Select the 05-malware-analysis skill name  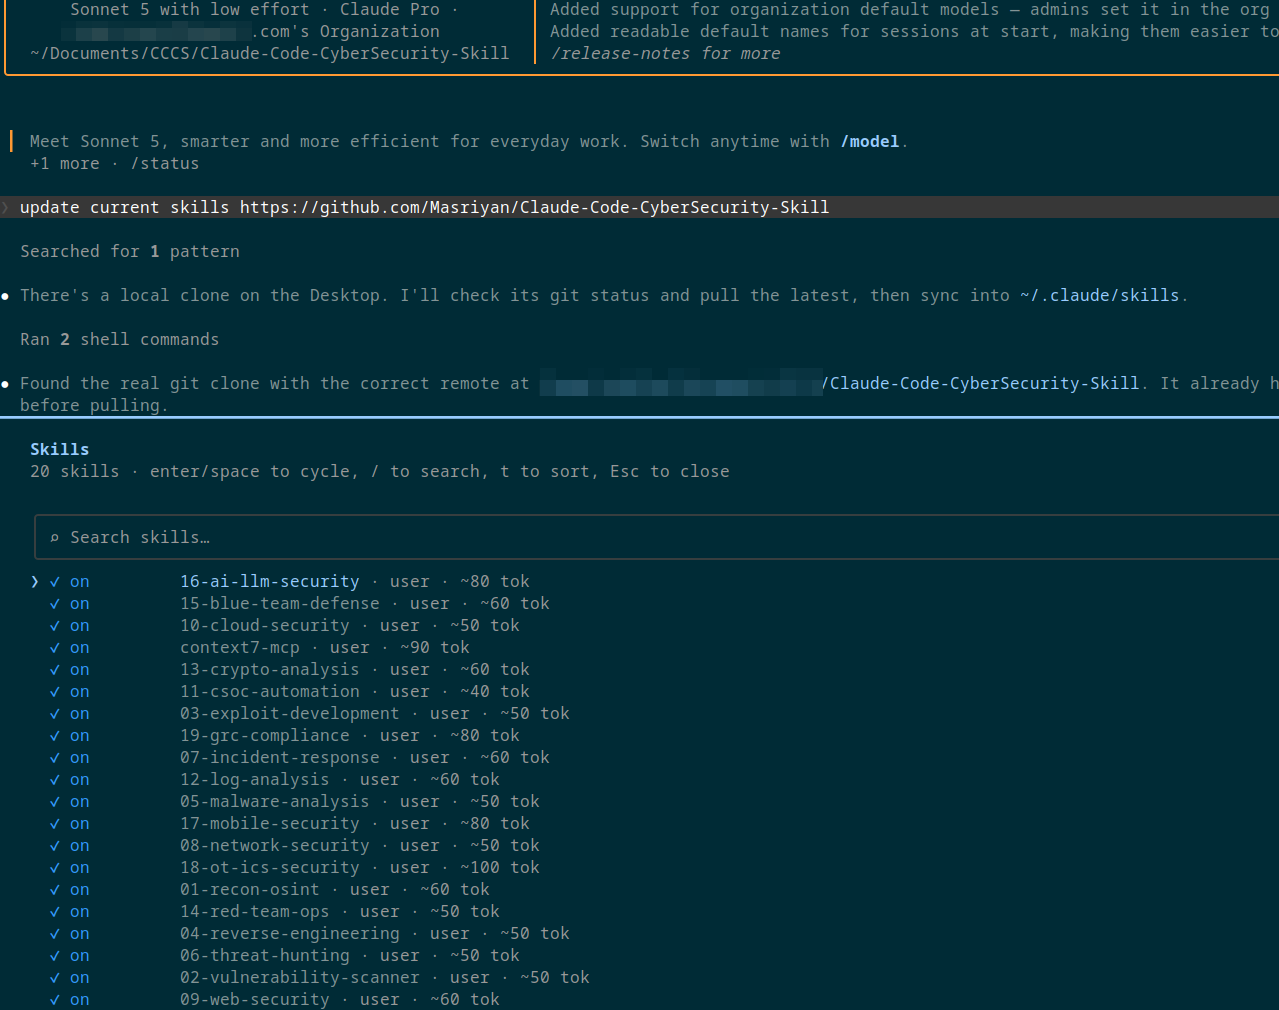(275, 802)
